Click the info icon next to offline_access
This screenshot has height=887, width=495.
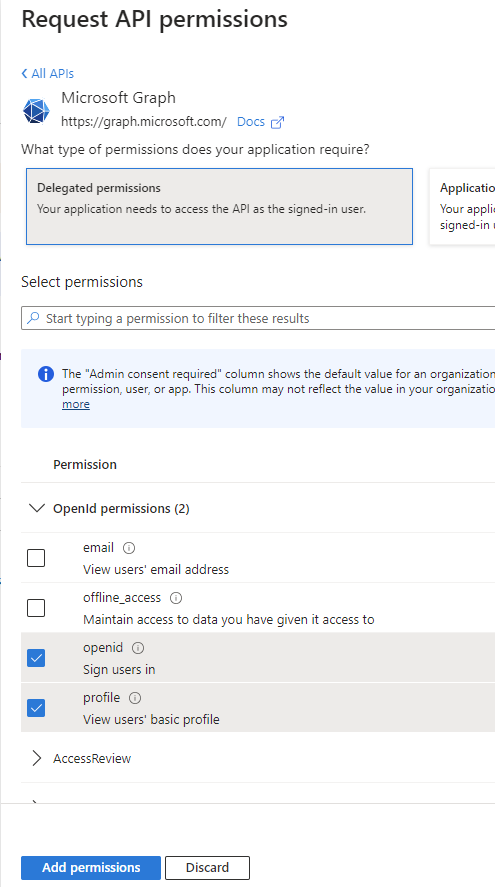[x=176, y=598]
